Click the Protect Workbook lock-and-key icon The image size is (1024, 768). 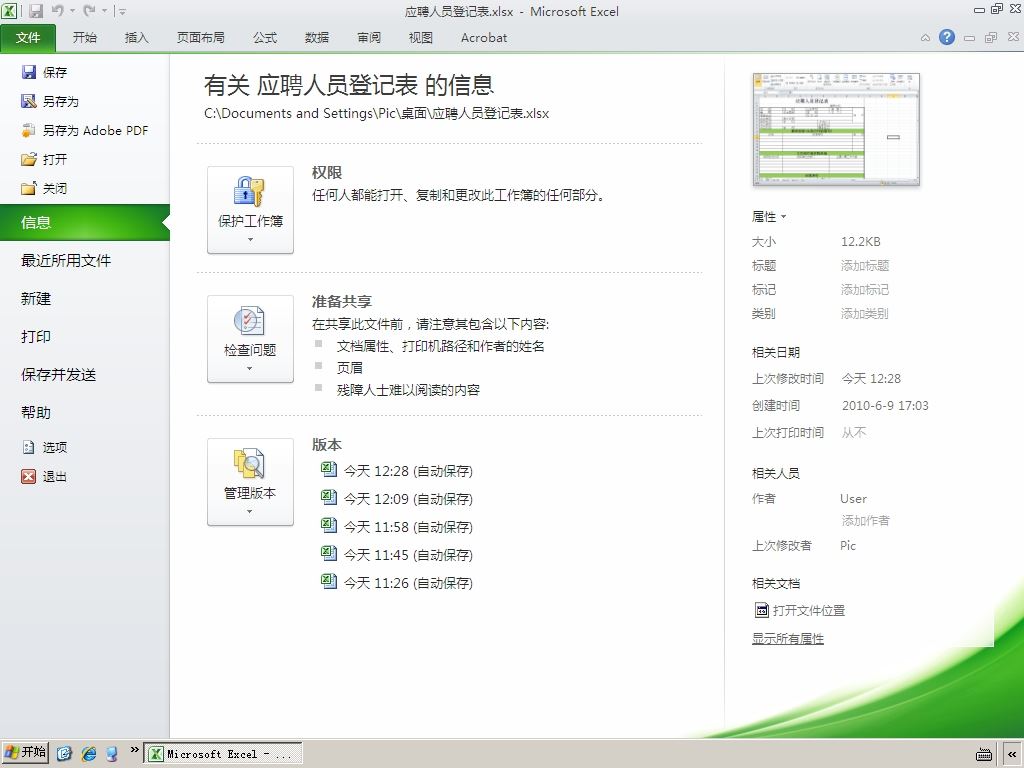pyautogui.click(x=249, y=191)
